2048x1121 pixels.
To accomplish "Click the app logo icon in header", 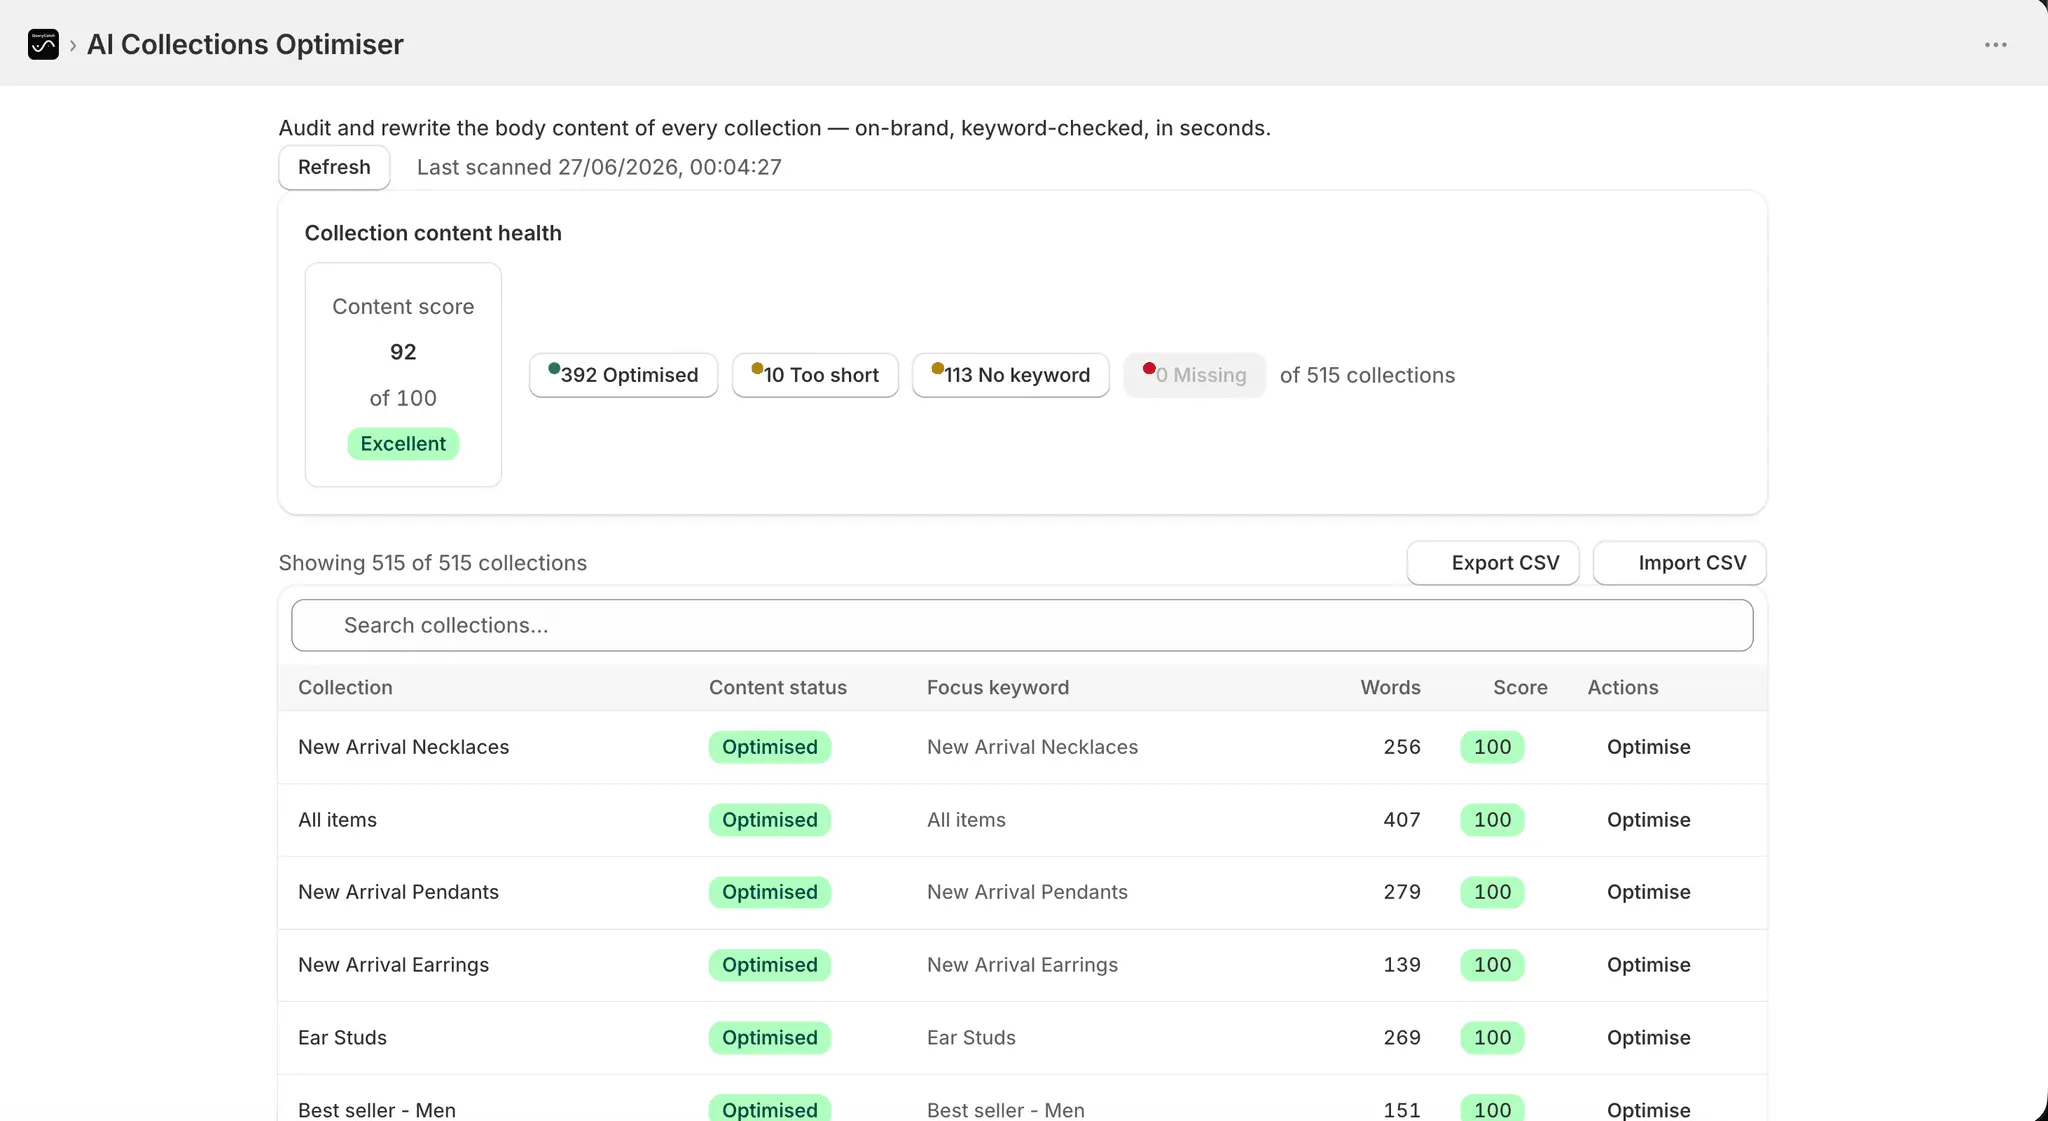I will (43, 44).
